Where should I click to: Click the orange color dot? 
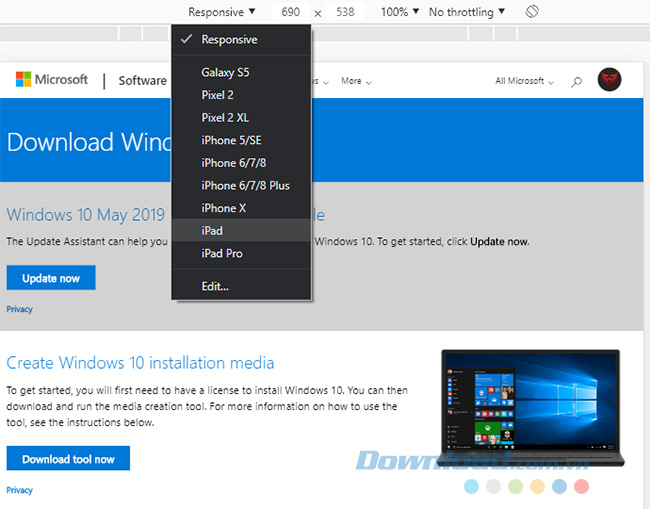tap(537, 486)
